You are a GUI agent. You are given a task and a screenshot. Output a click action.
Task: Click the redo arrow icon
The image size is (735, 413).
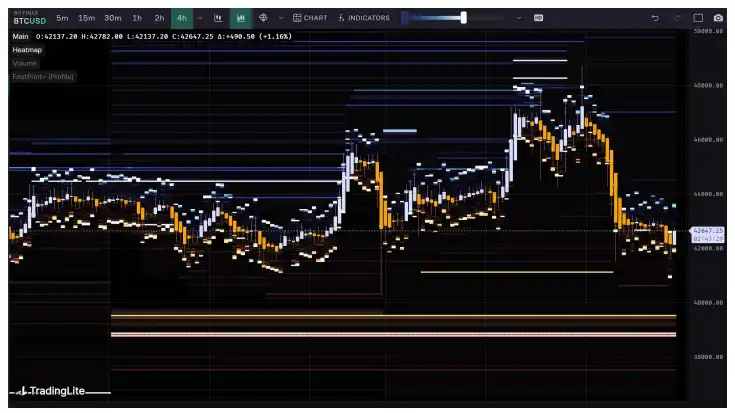tap(678, 18)
